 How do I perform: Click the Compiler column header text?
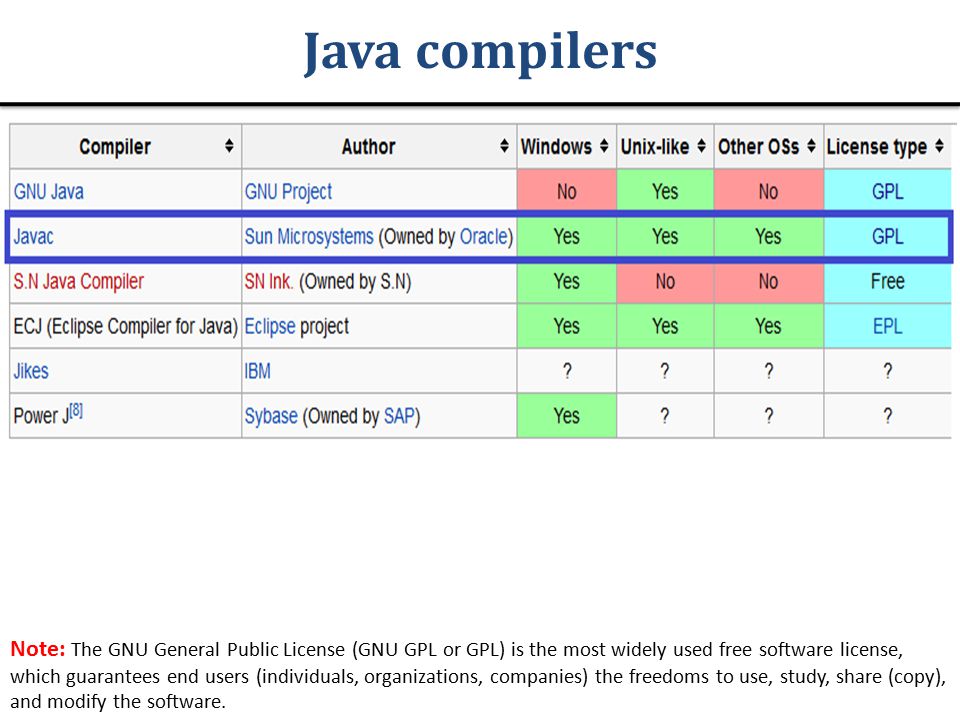114,147
